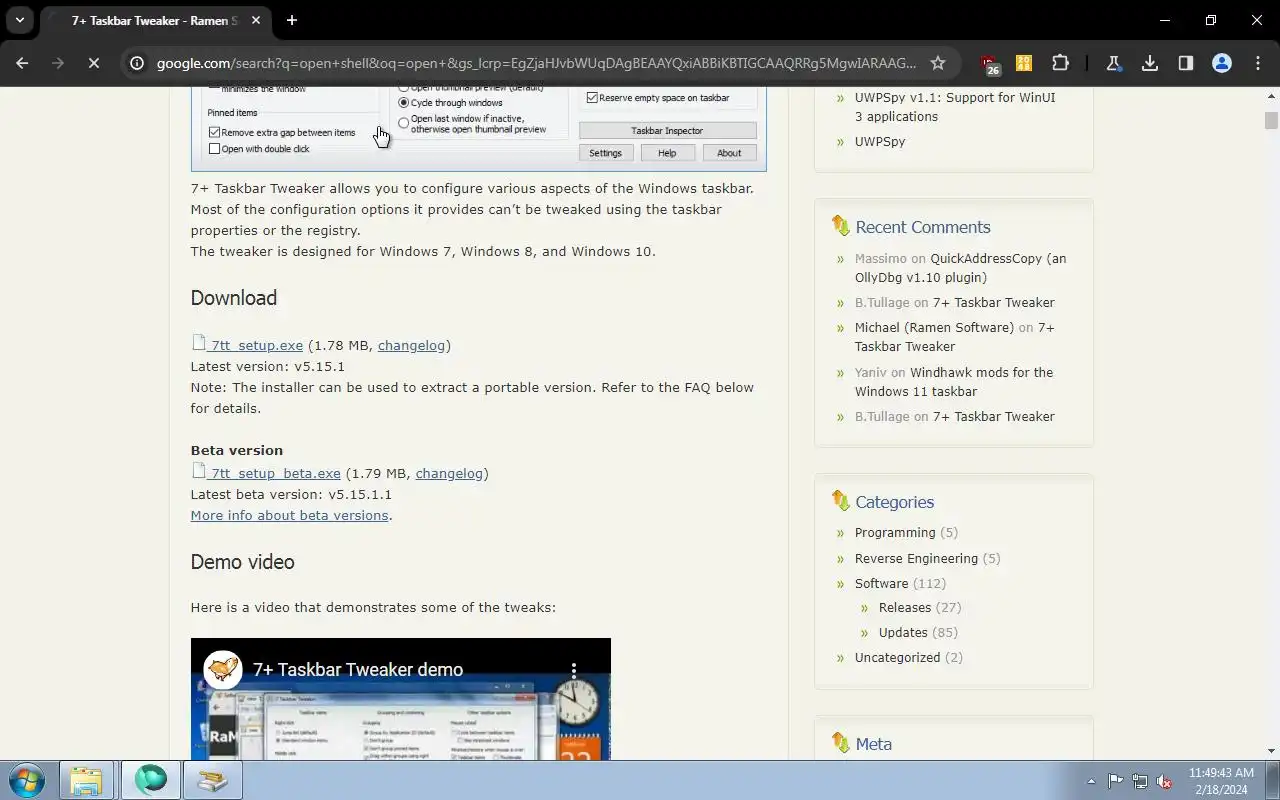The width and height of the screenshot is (1280, 800).
Task: Show the Downloads tray
Action: click(1149, 63)
